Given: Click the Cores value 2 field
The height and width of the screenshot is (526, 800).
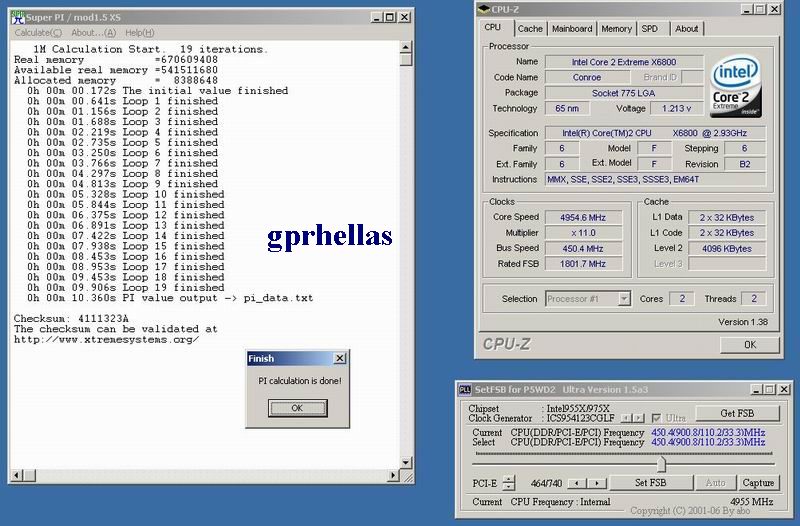Looking at the screenshot, I should tap(682, 299).
